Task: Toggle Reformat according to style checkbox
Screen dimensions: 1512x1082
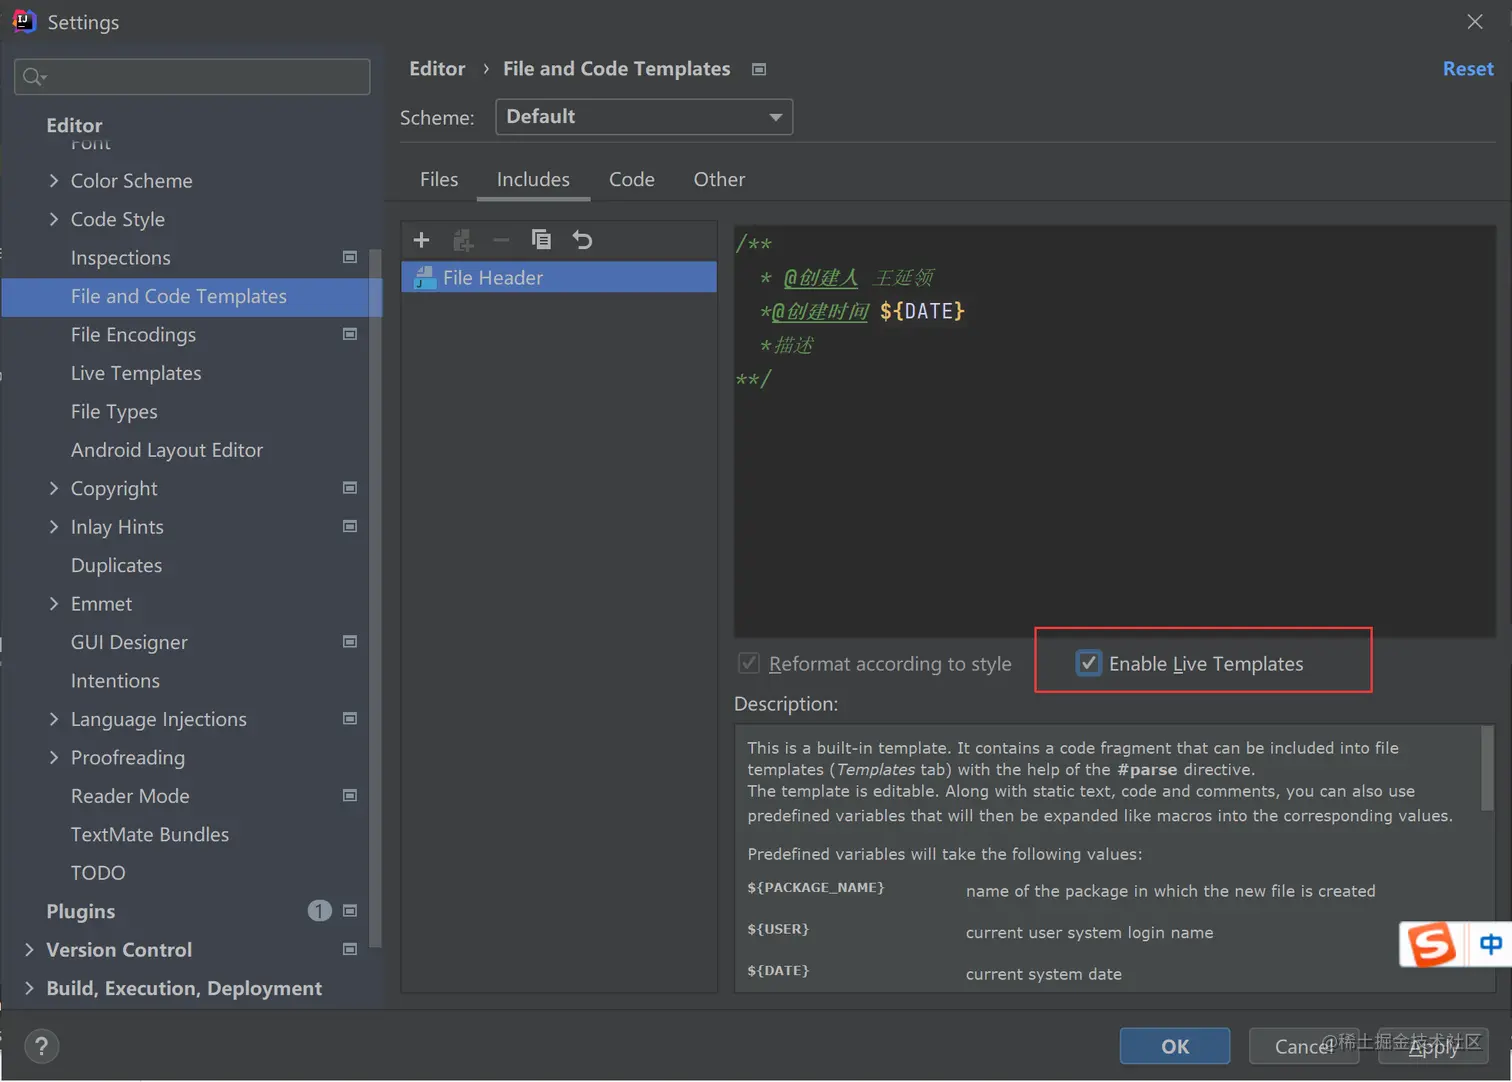Action: click(x=748, y=663)
